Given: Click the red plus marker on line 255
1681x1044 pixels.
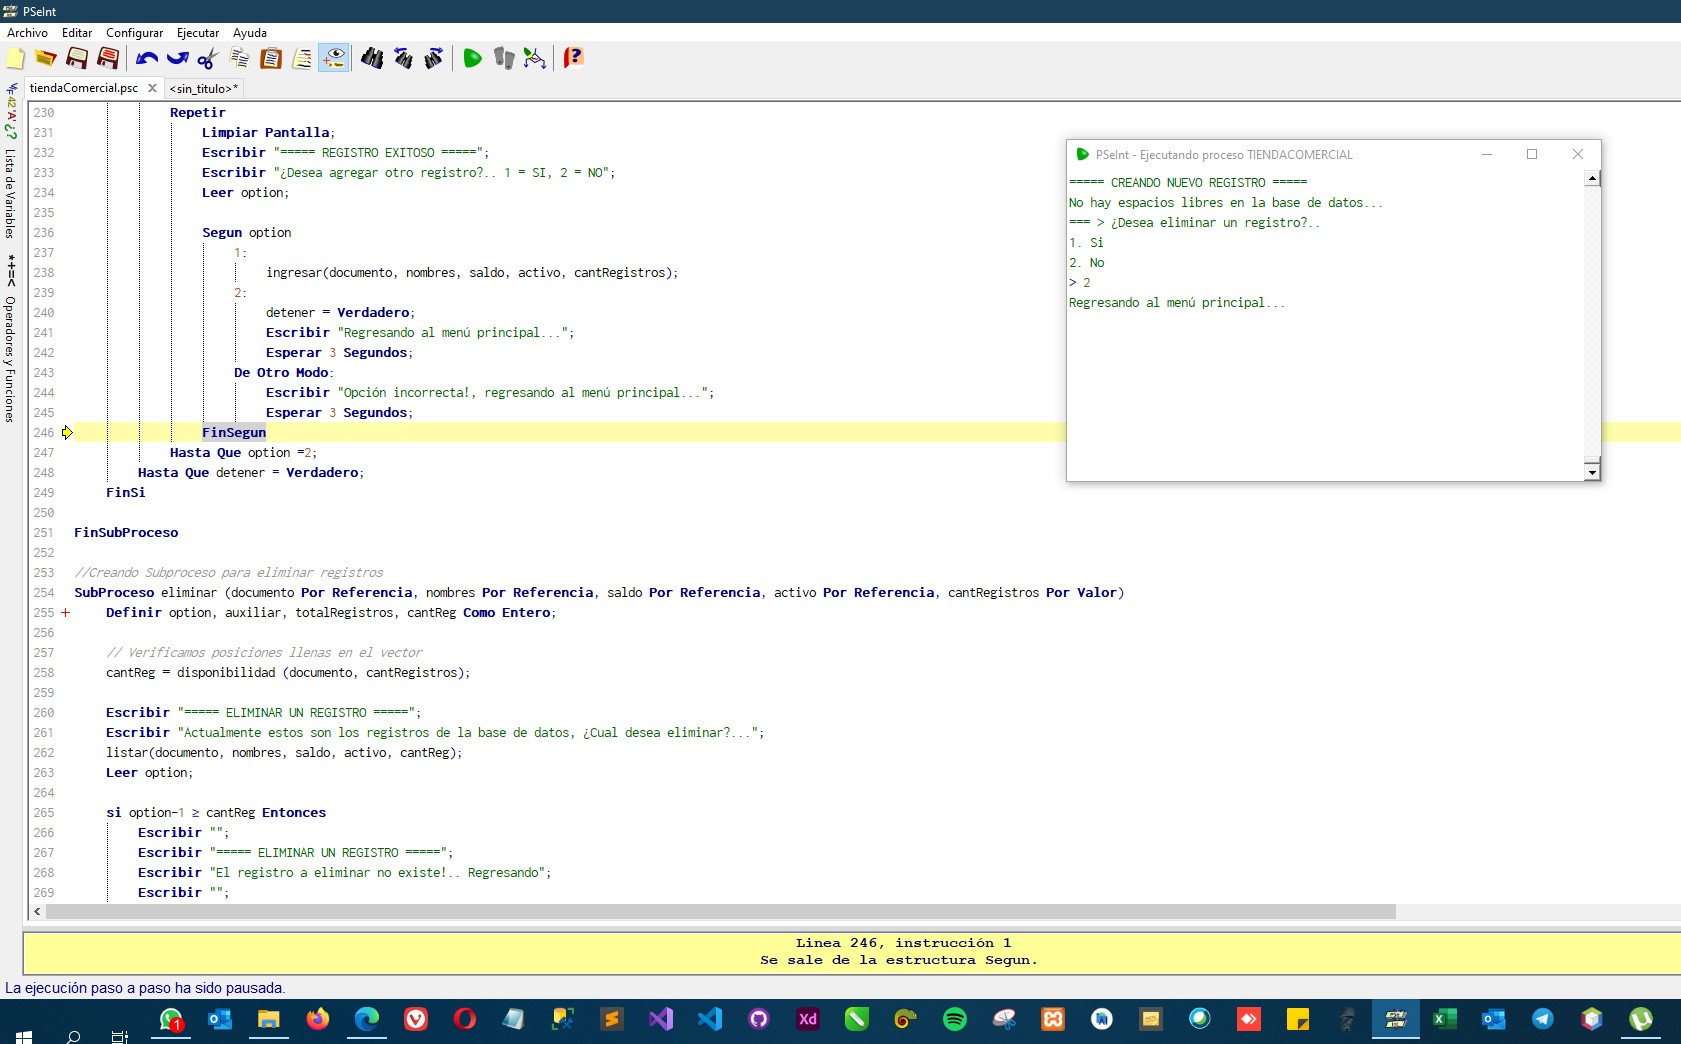Looking at the screenshot, I should [x=66, y=613].
